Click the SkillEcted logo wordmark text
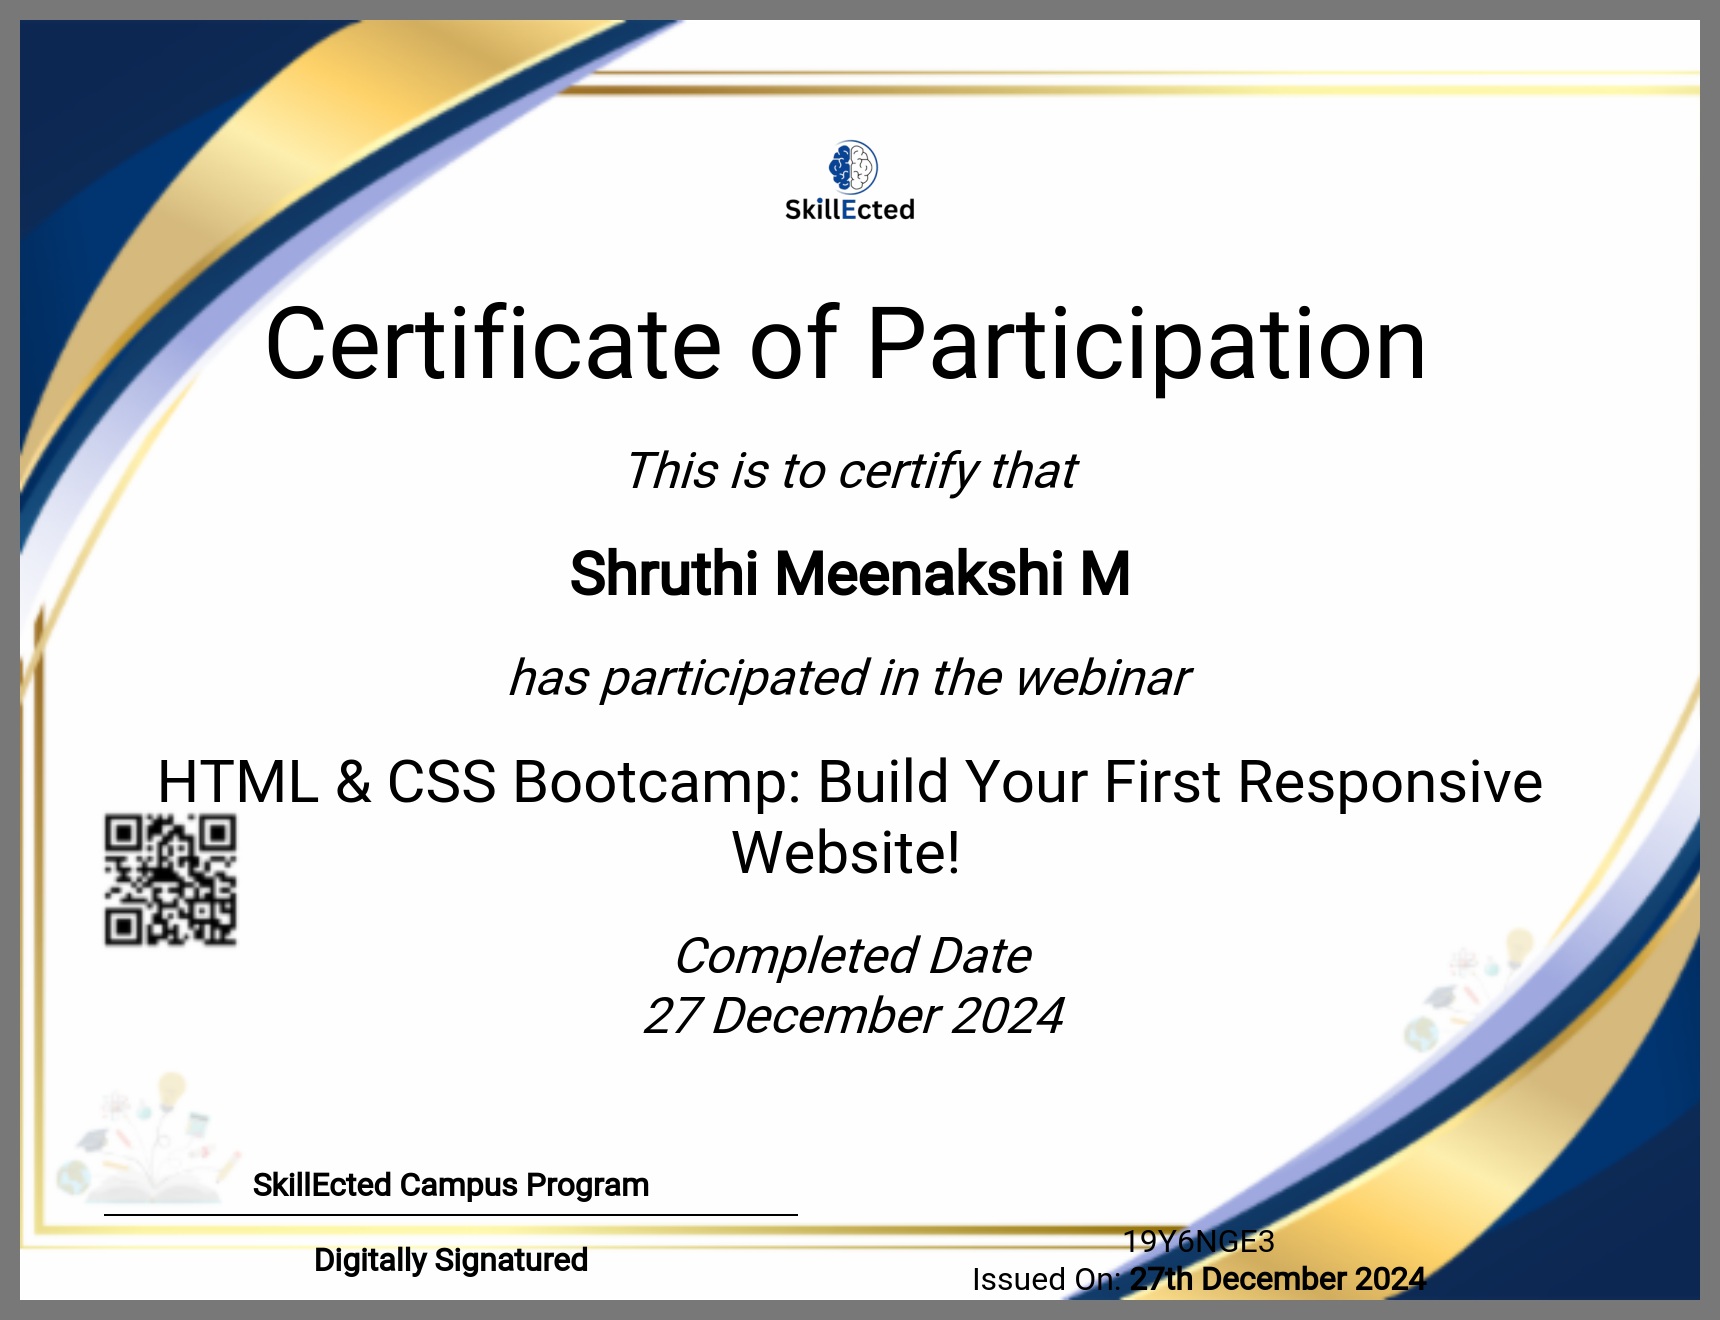 click(849, 210)
